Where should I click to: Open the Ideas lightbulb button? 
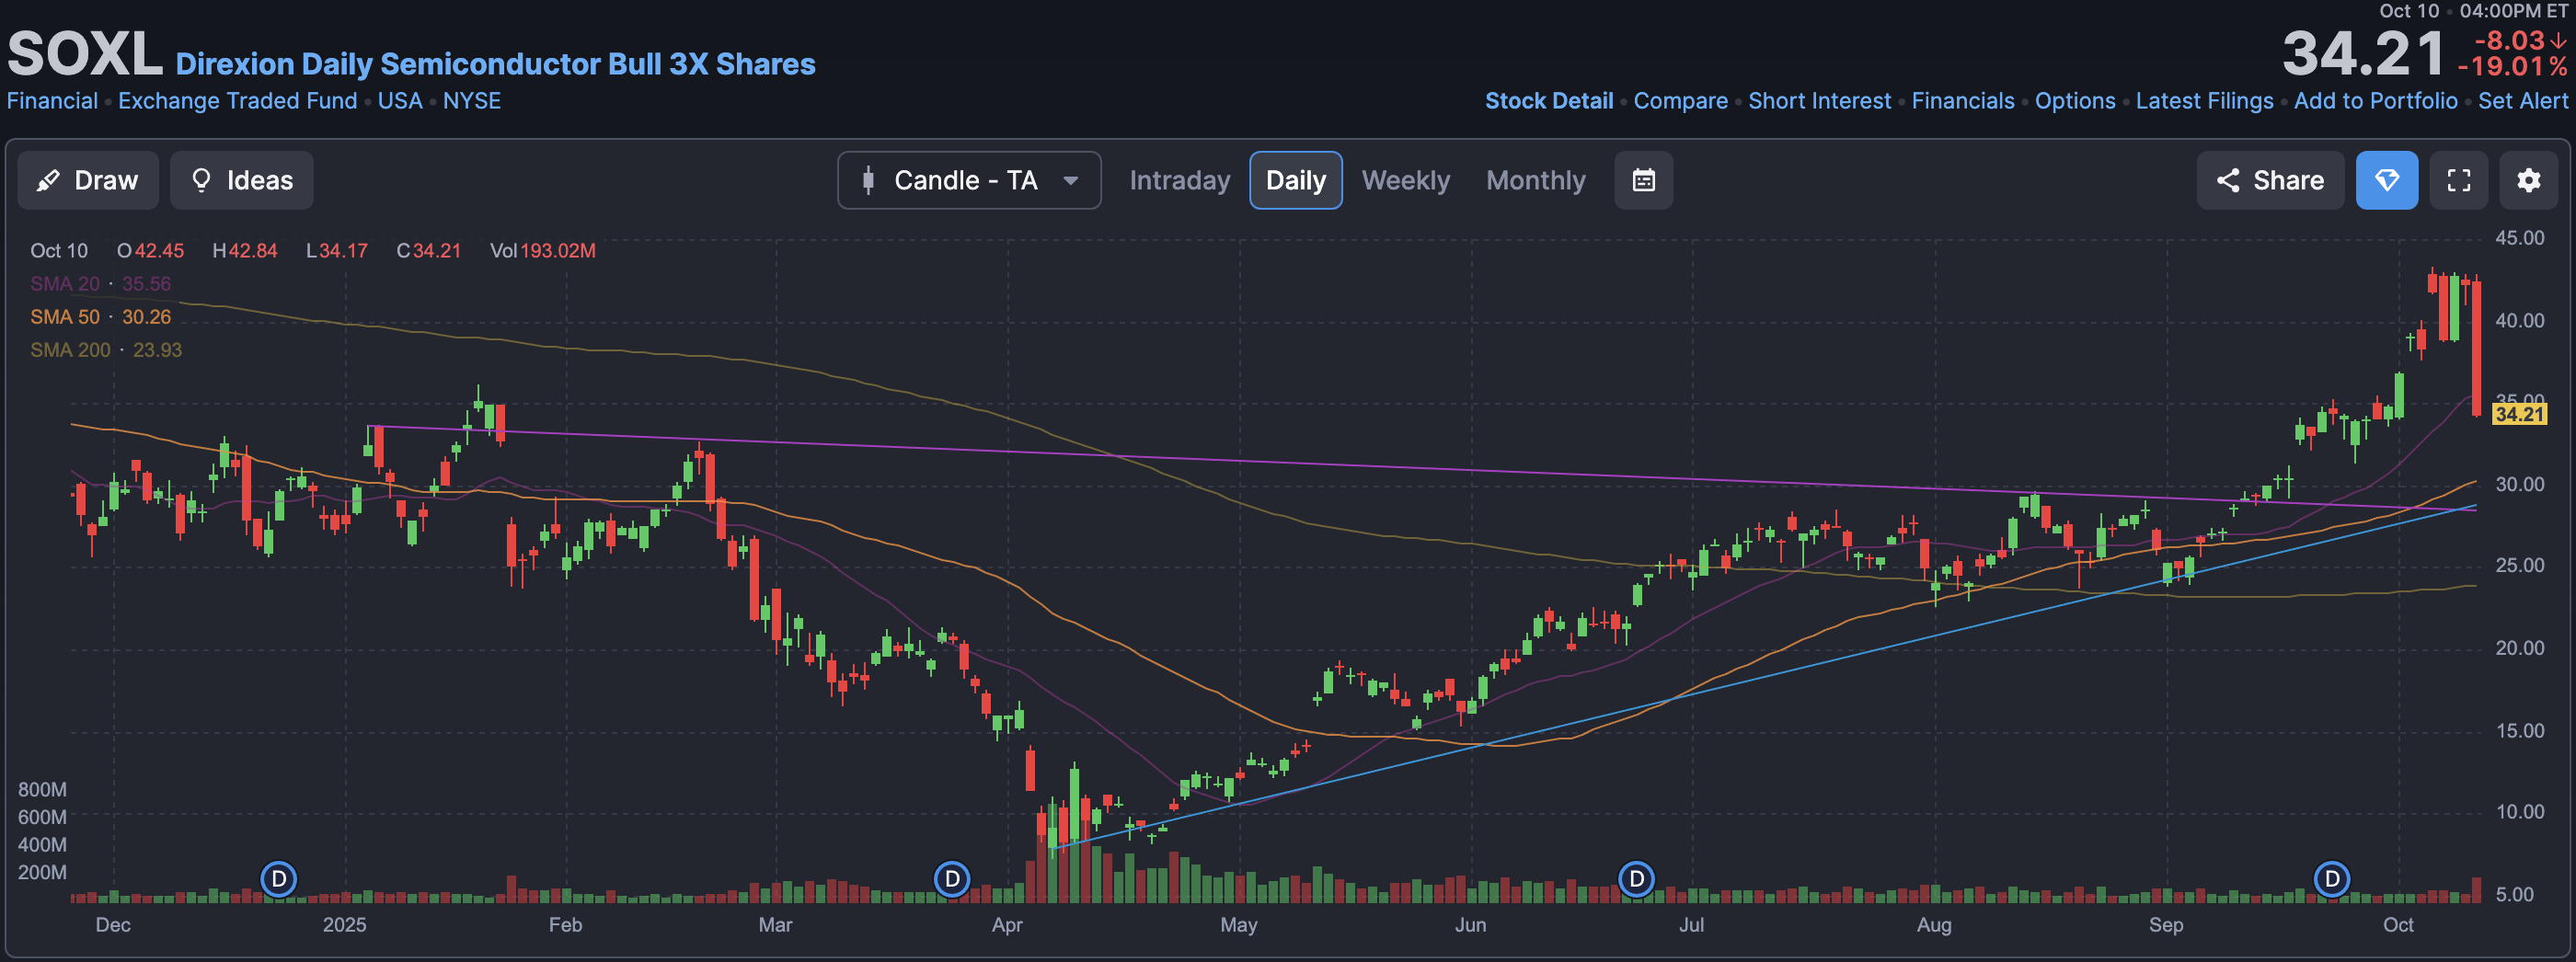pyautogui.click(x=241, y=180)
